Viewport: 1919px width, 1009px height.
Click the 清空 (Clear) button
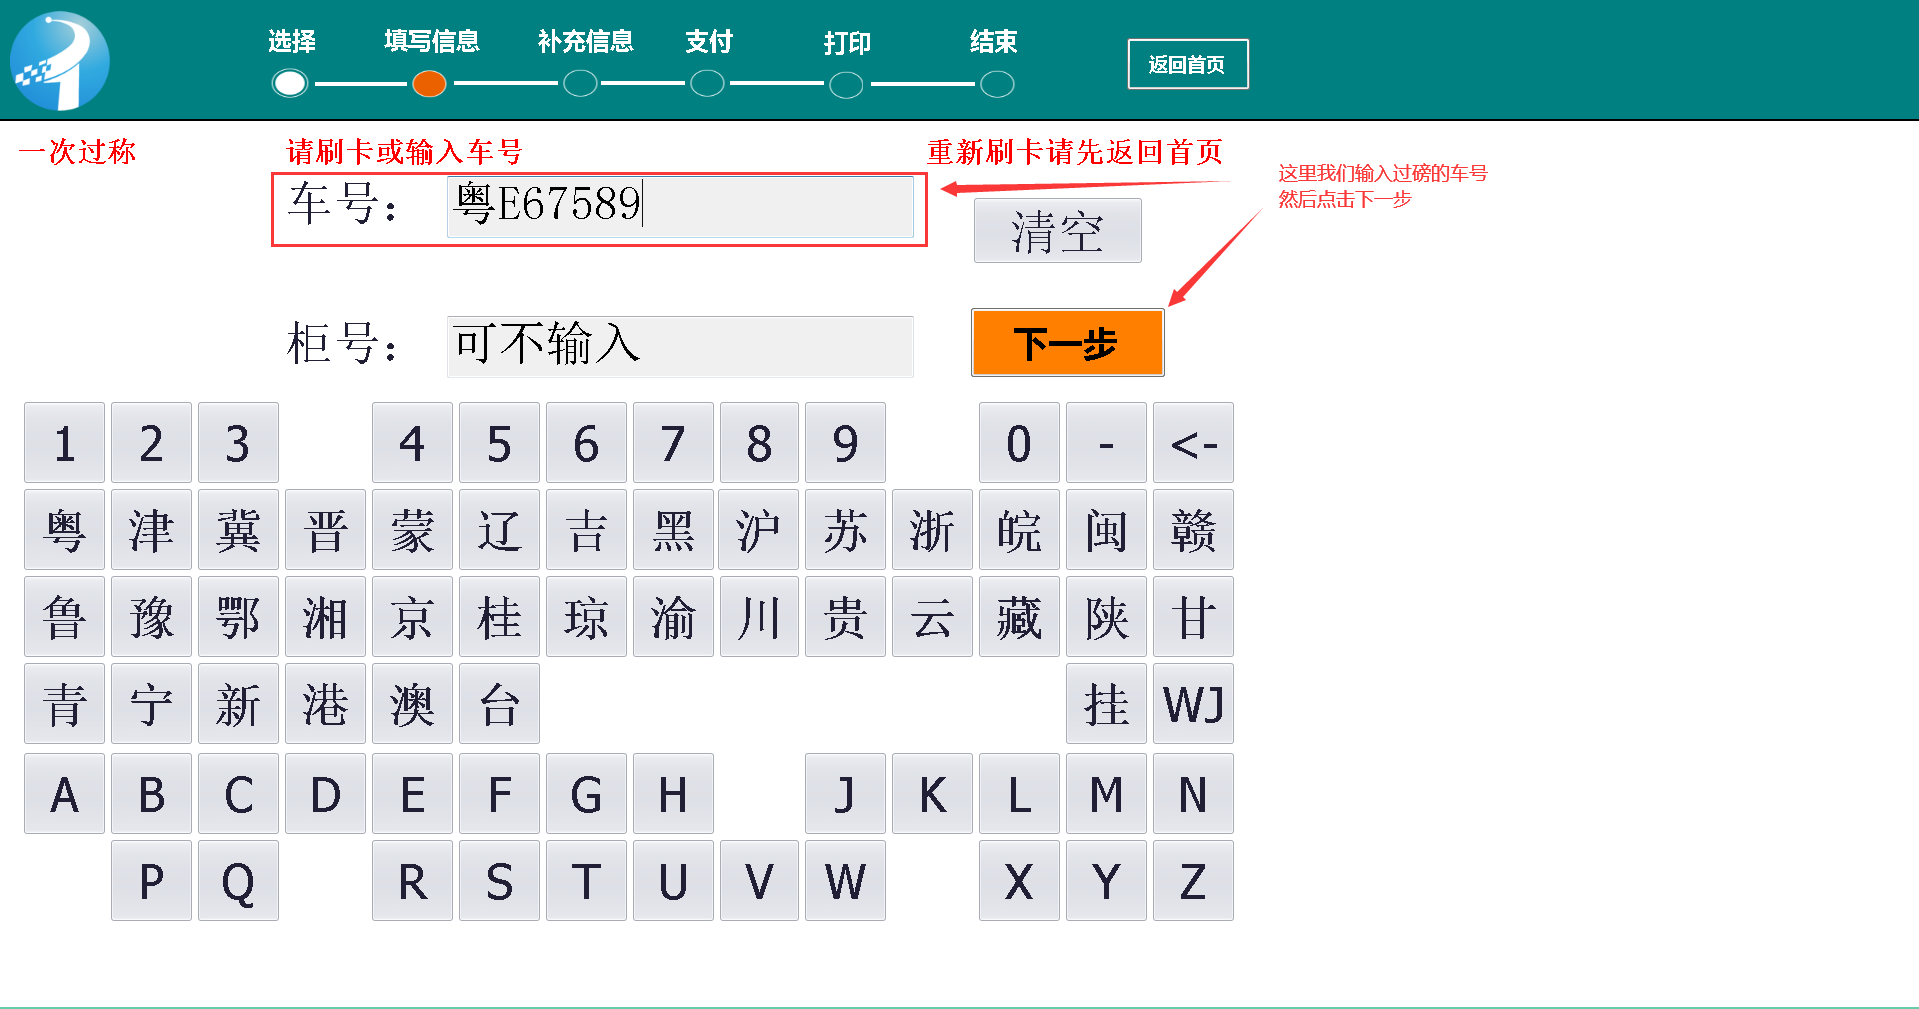click(1057, 230)
